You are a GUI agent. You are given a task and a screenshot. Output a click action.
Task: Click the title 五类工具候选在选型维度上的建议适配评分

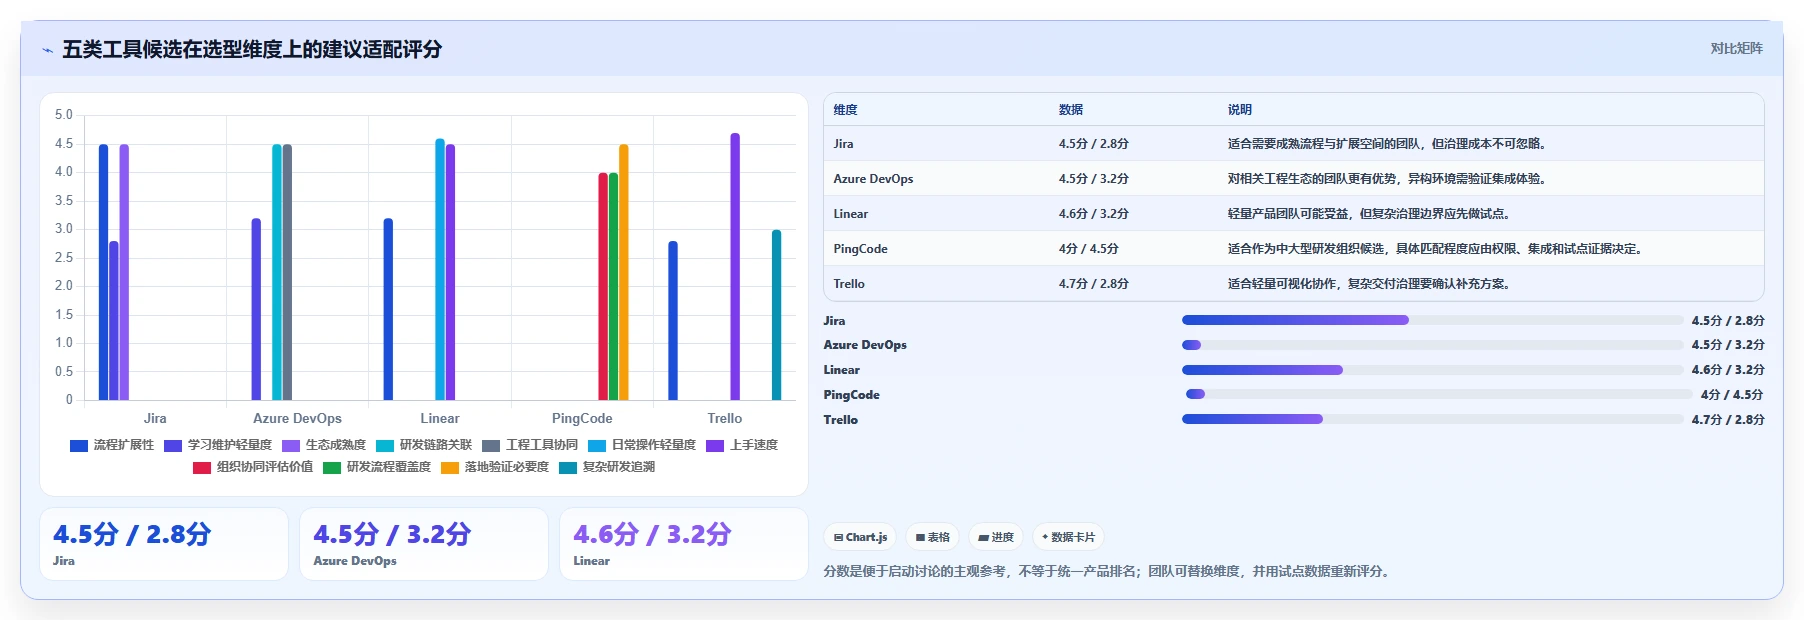(x=252, y=49)
